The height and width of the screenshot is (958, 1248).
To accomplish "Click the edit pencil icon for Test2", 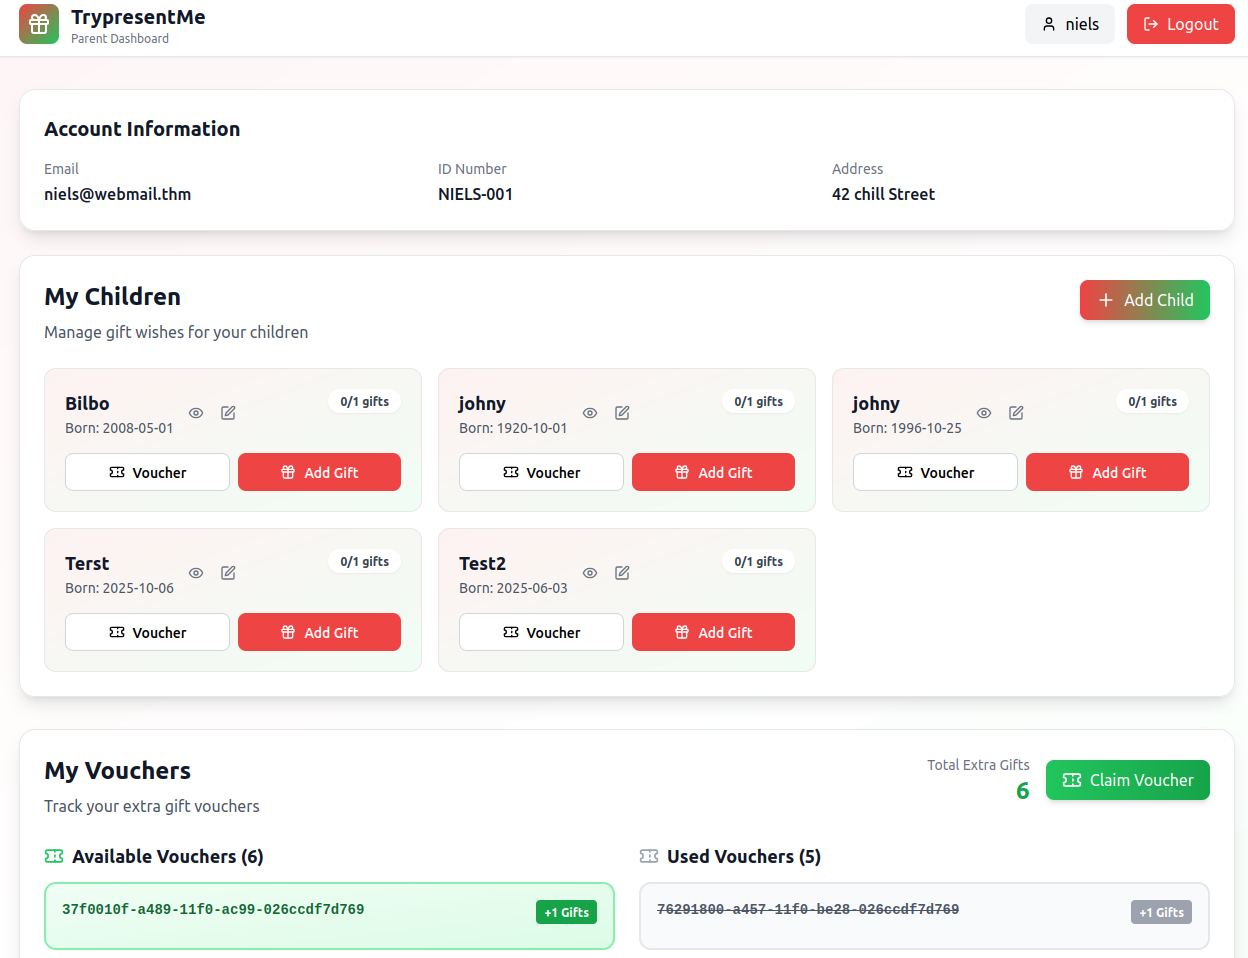I will coord(622,573).
